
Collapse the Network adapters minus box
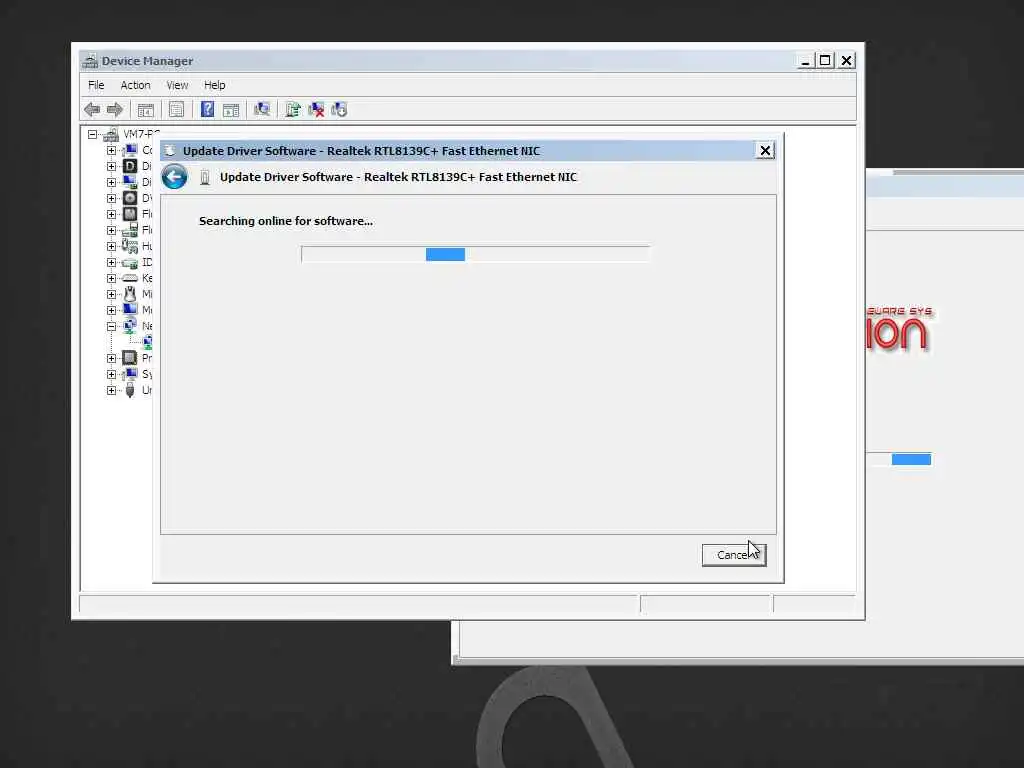pyautogui.click(x=112, y=326)
